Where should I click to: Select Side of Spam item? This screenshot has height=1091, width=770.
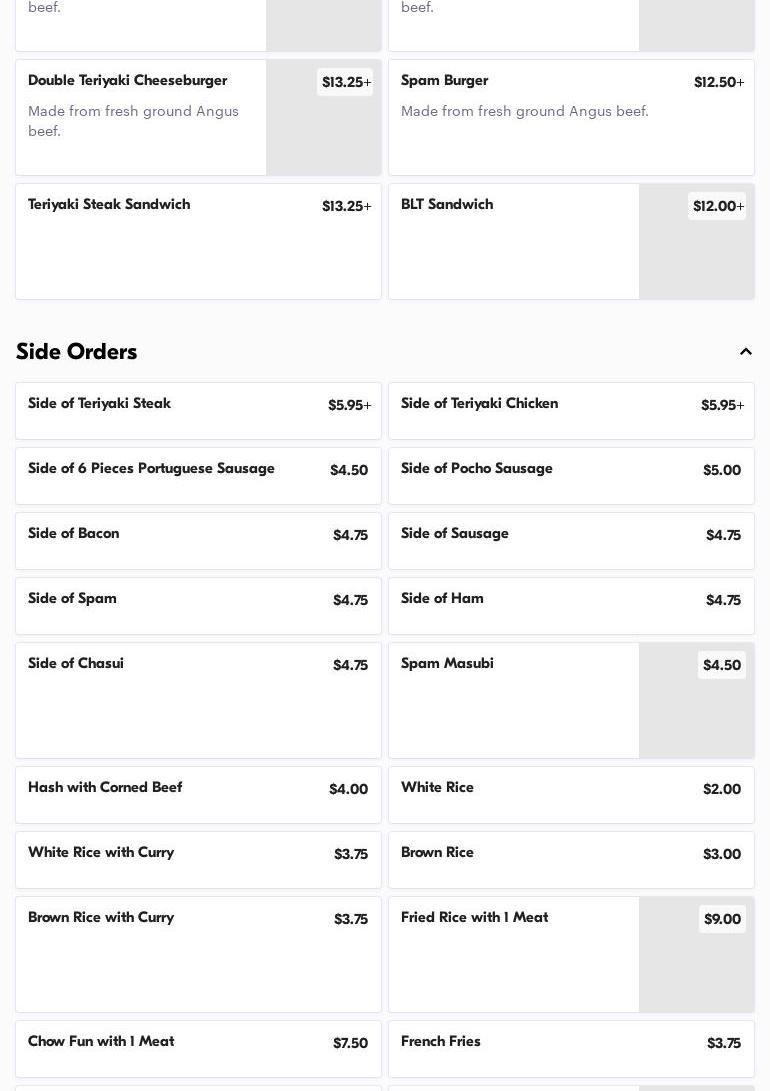click(198, 606)
